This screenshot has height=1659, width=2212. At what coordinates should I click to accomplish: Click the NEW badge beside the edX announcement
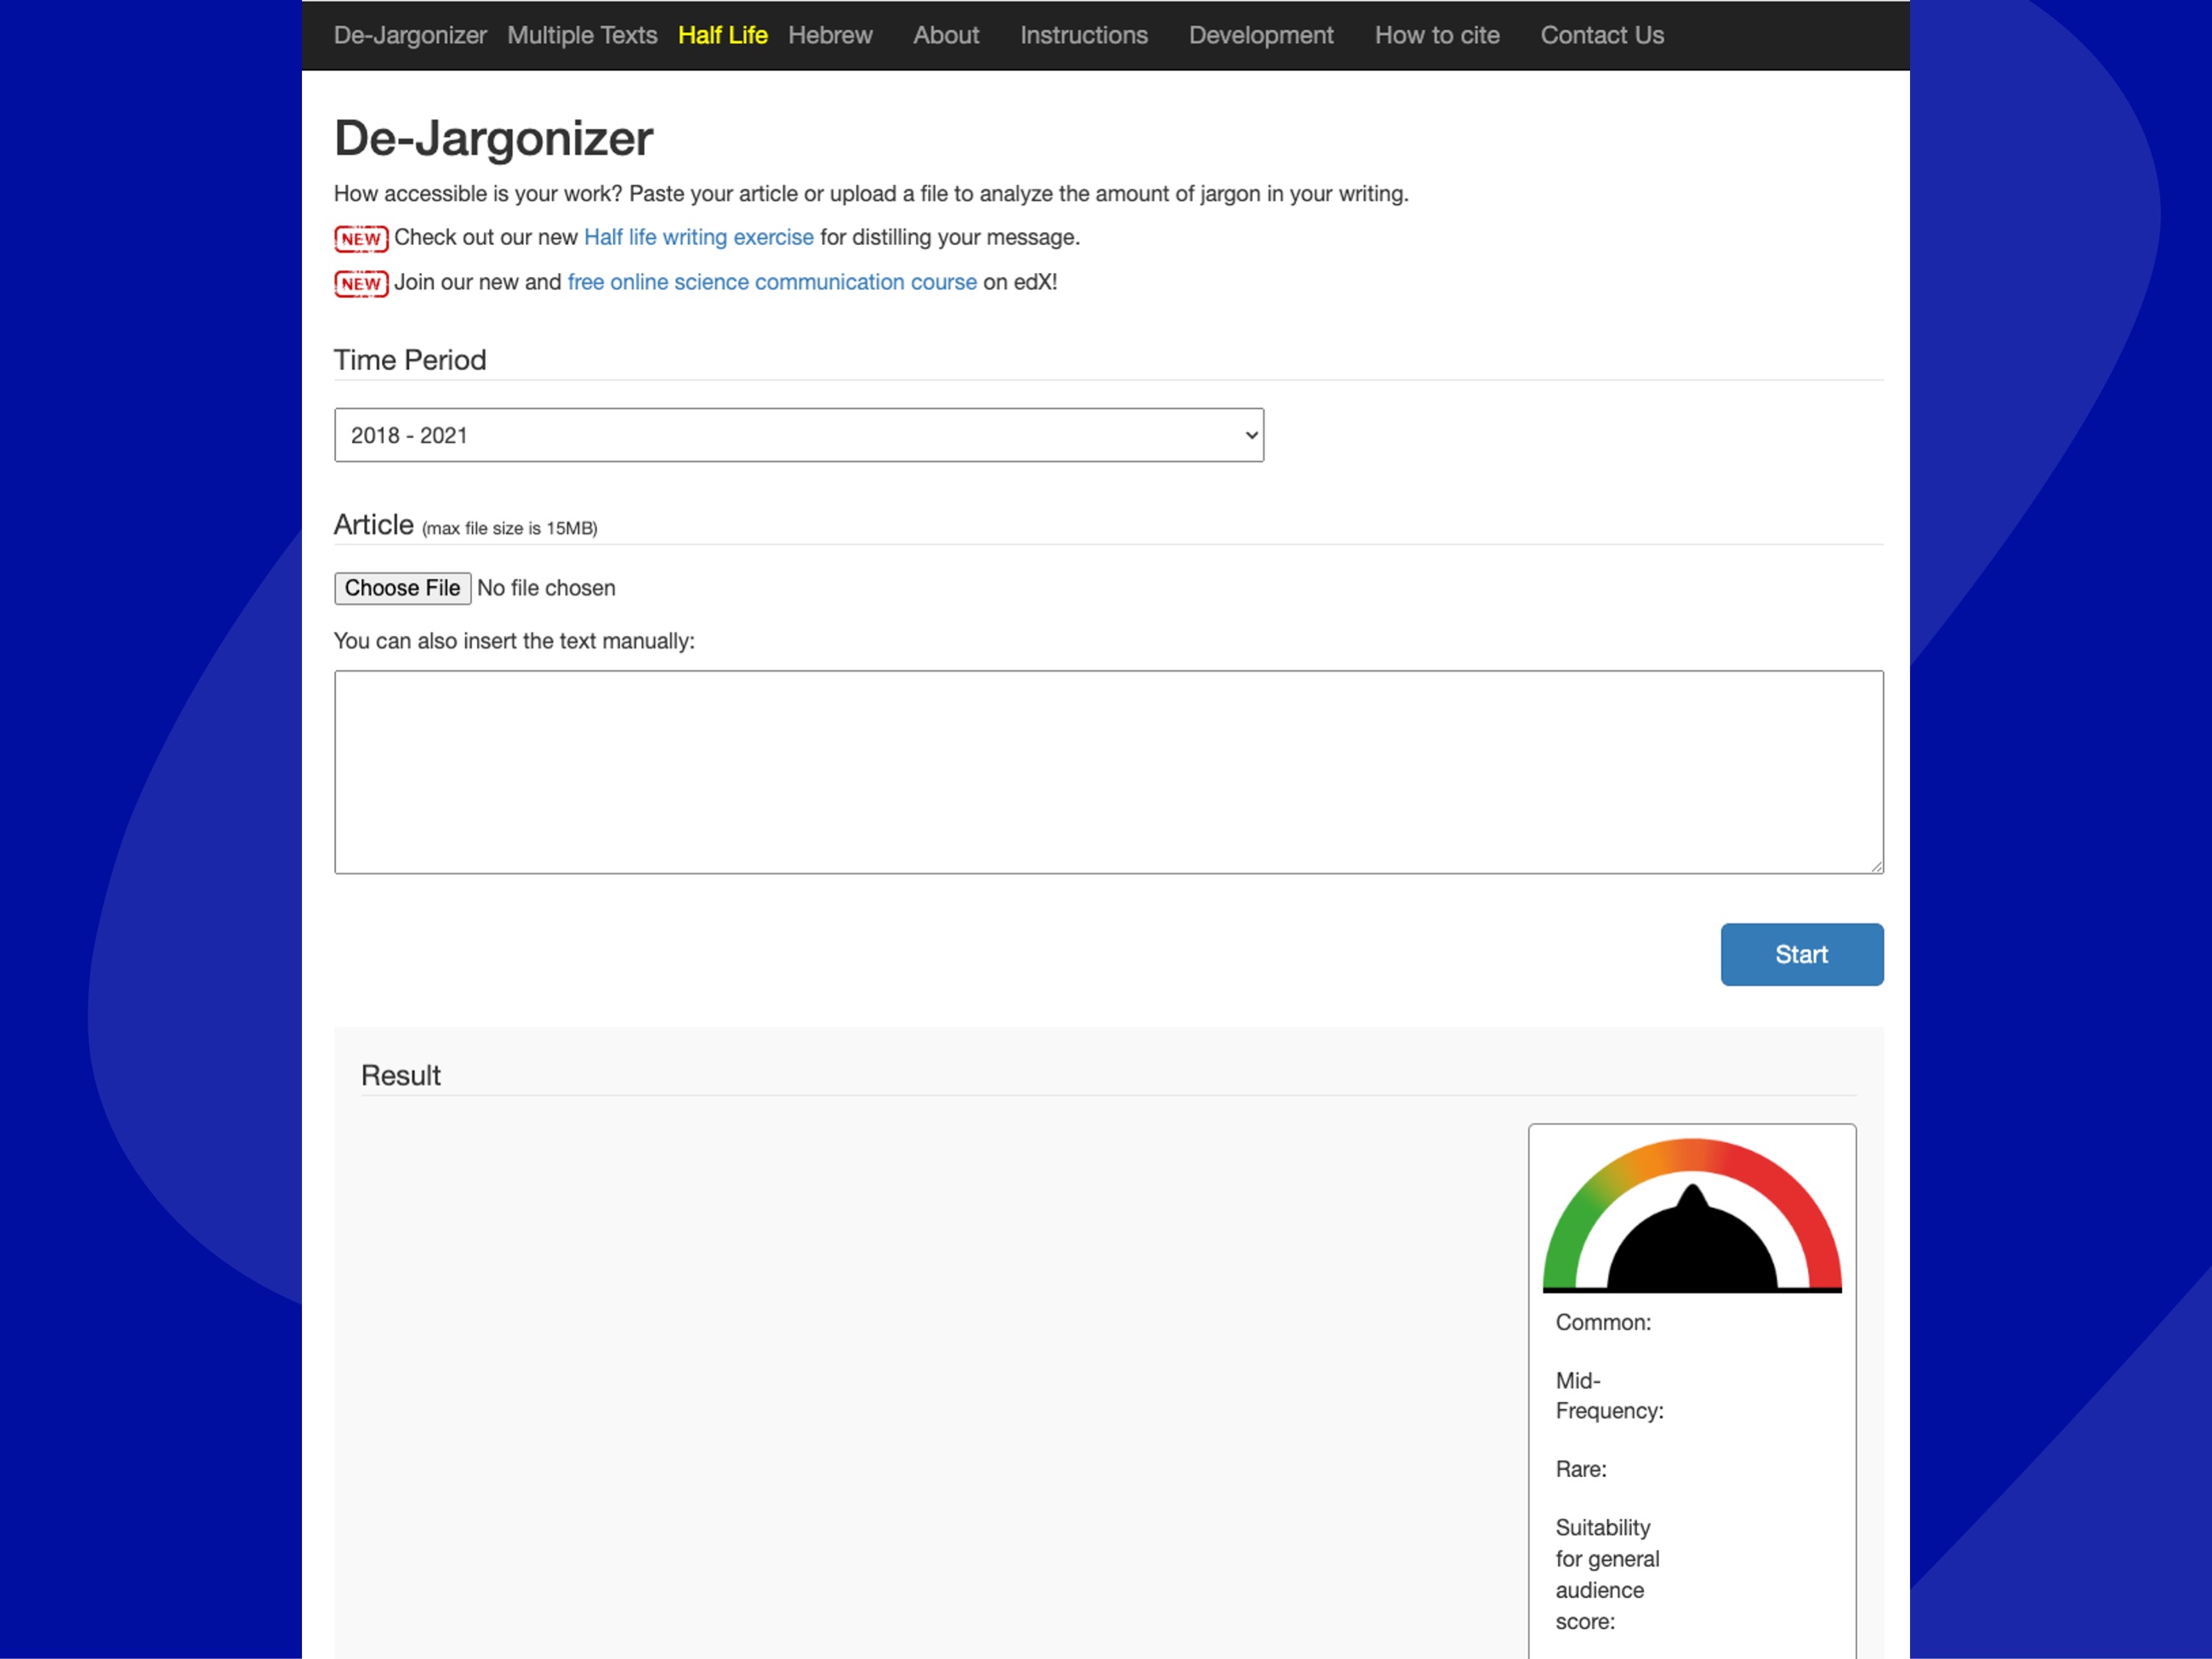click(361, 284)
